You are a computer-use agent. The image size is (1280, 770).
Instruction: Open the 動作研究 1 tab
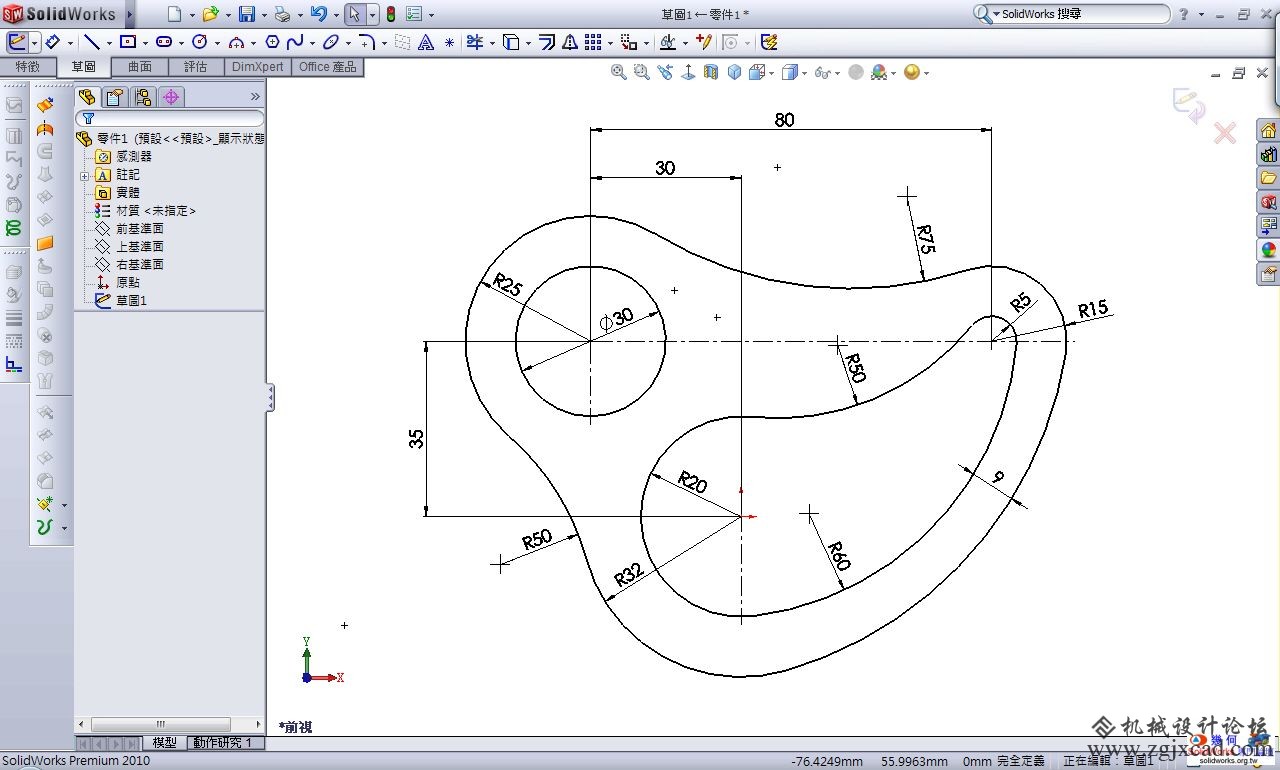(224, 743)
